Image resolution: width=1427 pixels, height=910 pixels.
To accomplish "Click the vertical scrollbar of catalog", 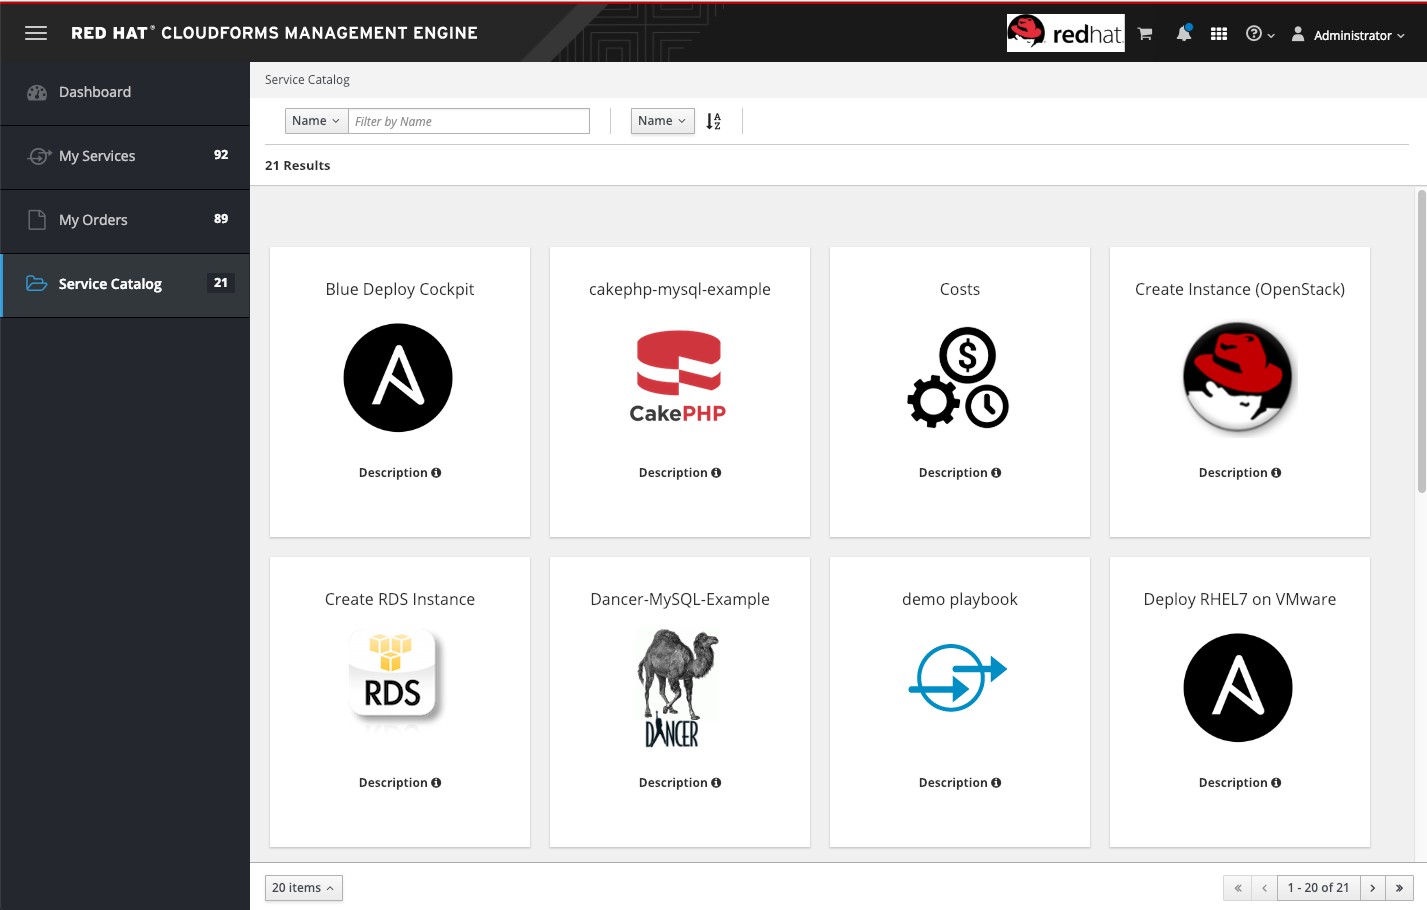I will [x=1421, y=340].
